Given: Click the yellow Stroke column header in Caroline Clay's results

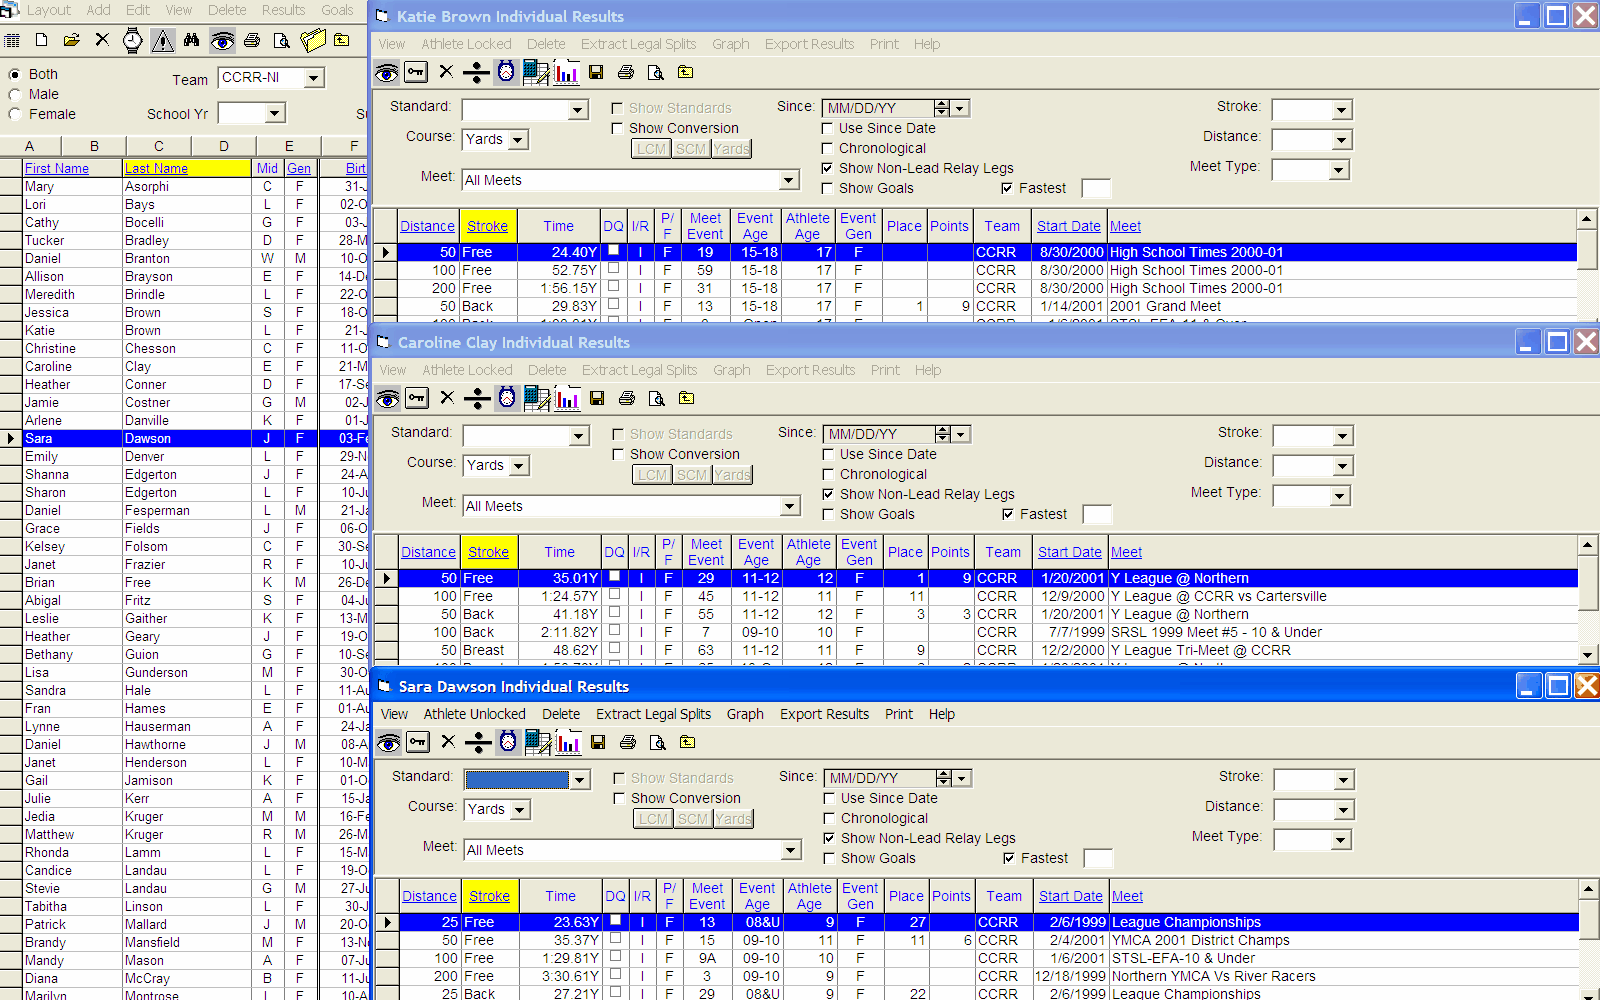Looking at the screenshot, I should [489, 551].
